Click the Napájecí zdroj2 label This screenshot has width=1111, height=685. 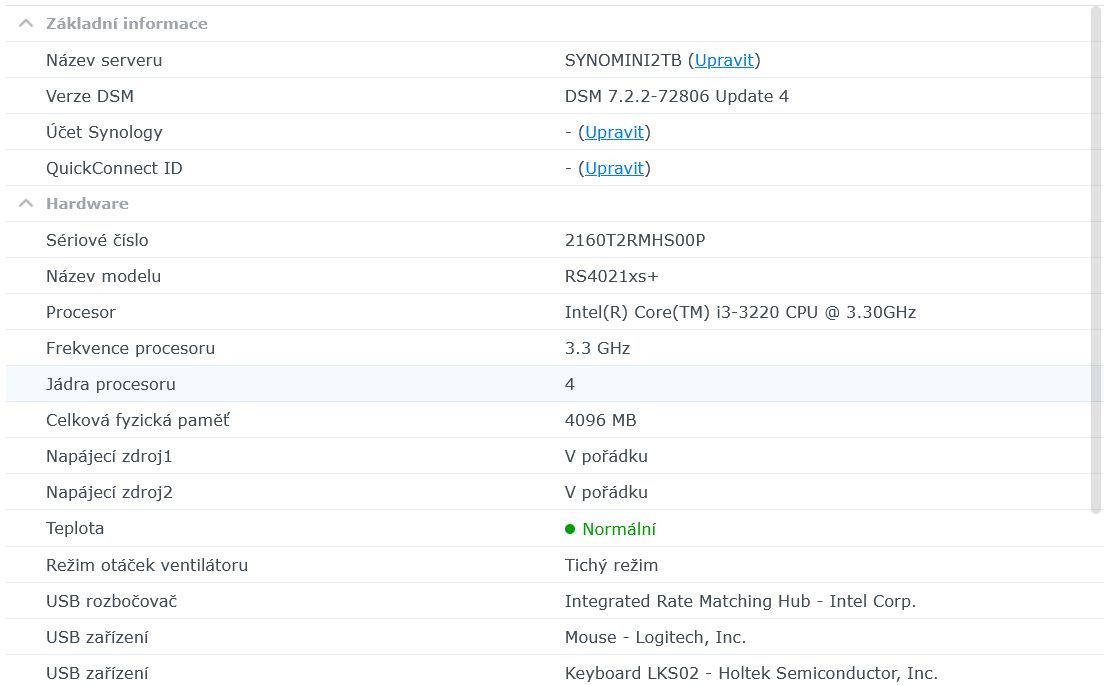point(109,492)
